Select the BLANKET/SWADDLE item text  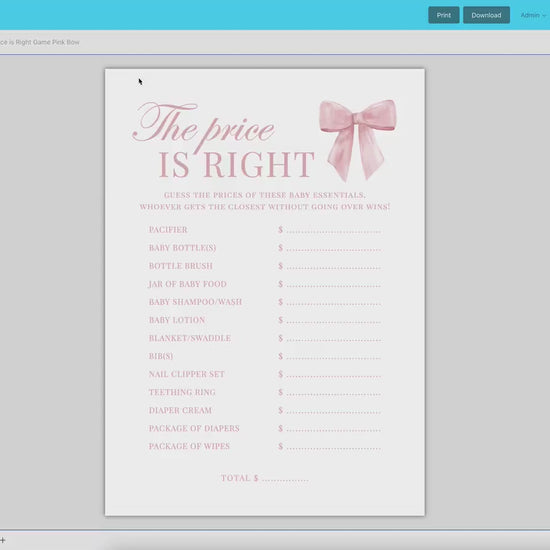tap(190, 338)
